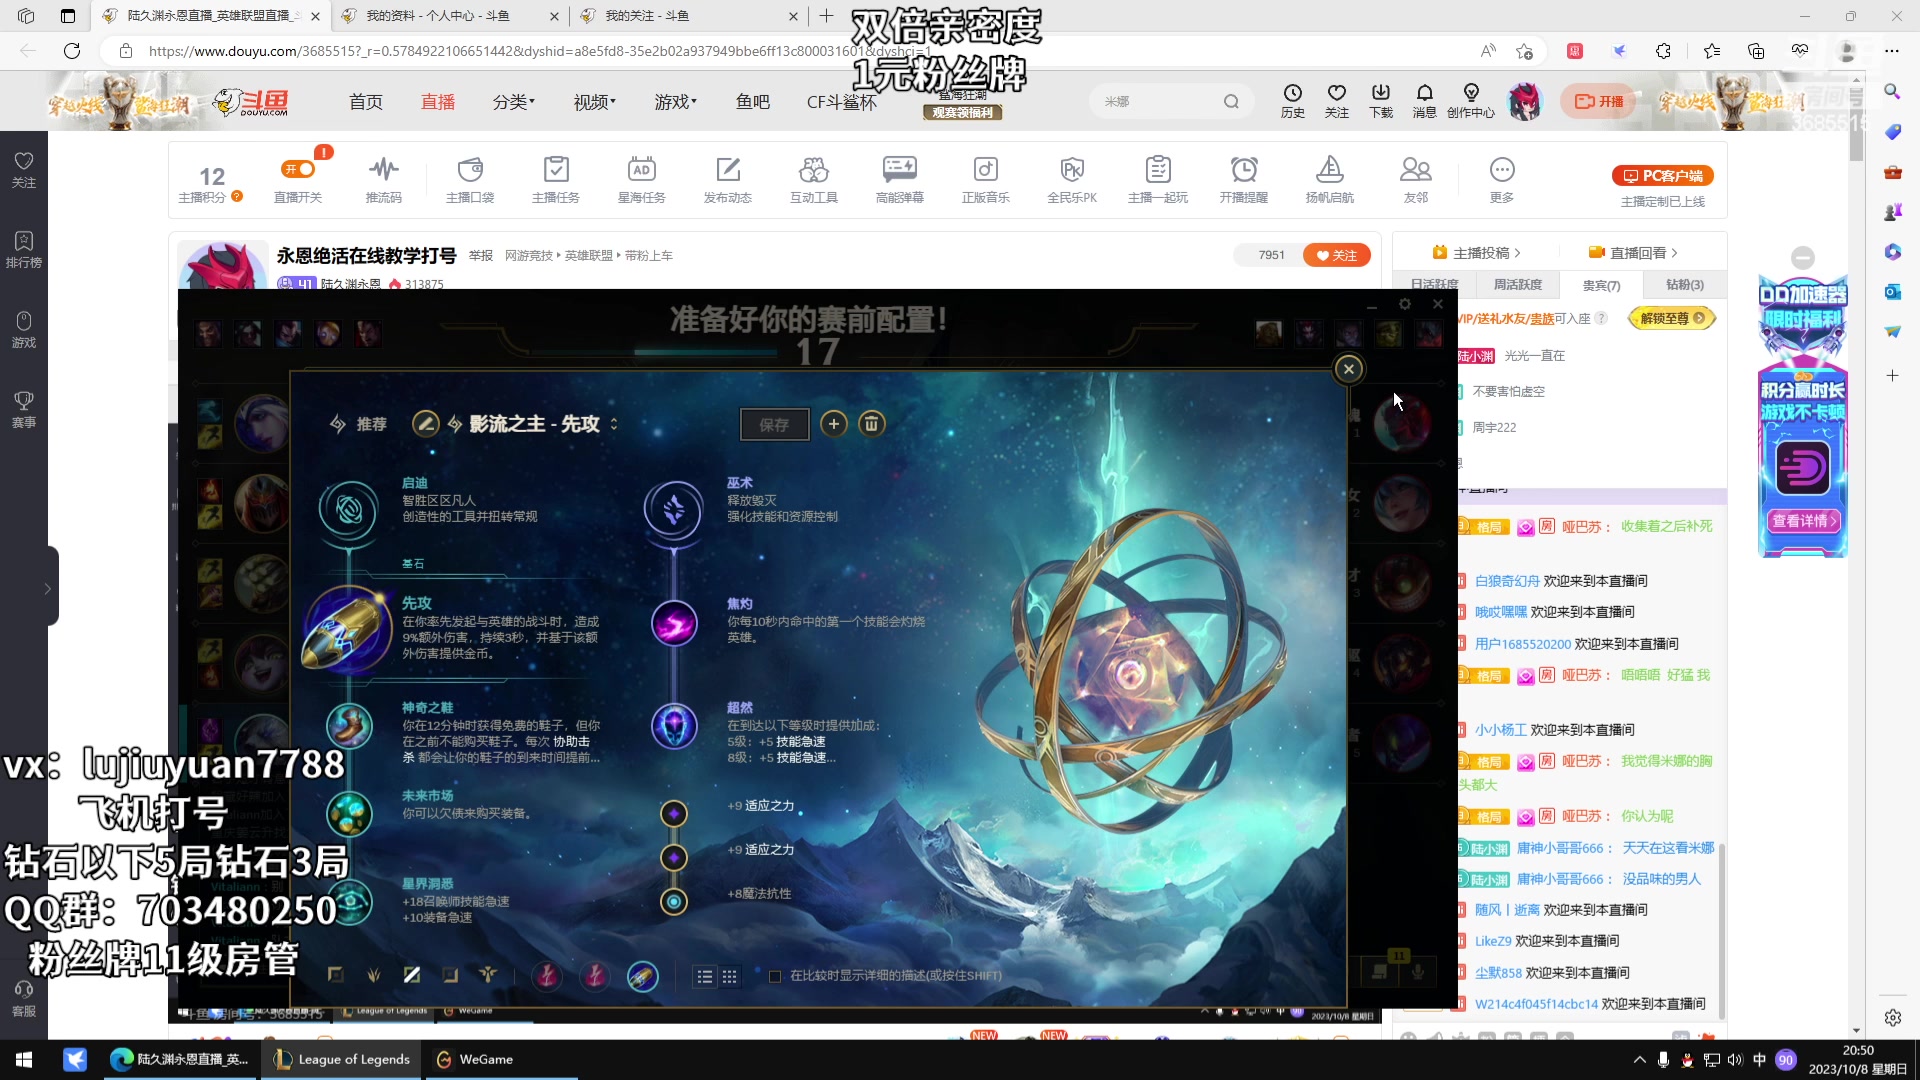
Task: Open 历史 history icon
Action: click(x=1293, y=101)
